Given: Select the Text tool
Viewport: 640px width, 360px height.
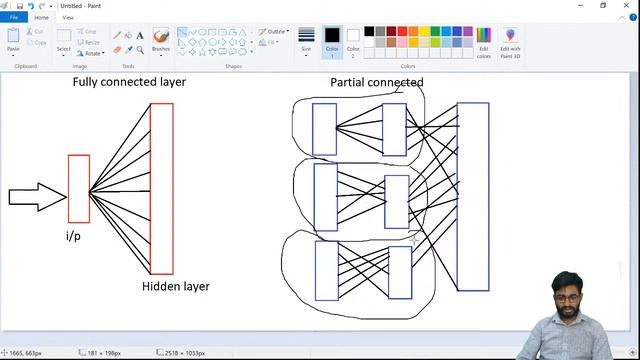Looking at the screenshot, I should click(140, 36).
